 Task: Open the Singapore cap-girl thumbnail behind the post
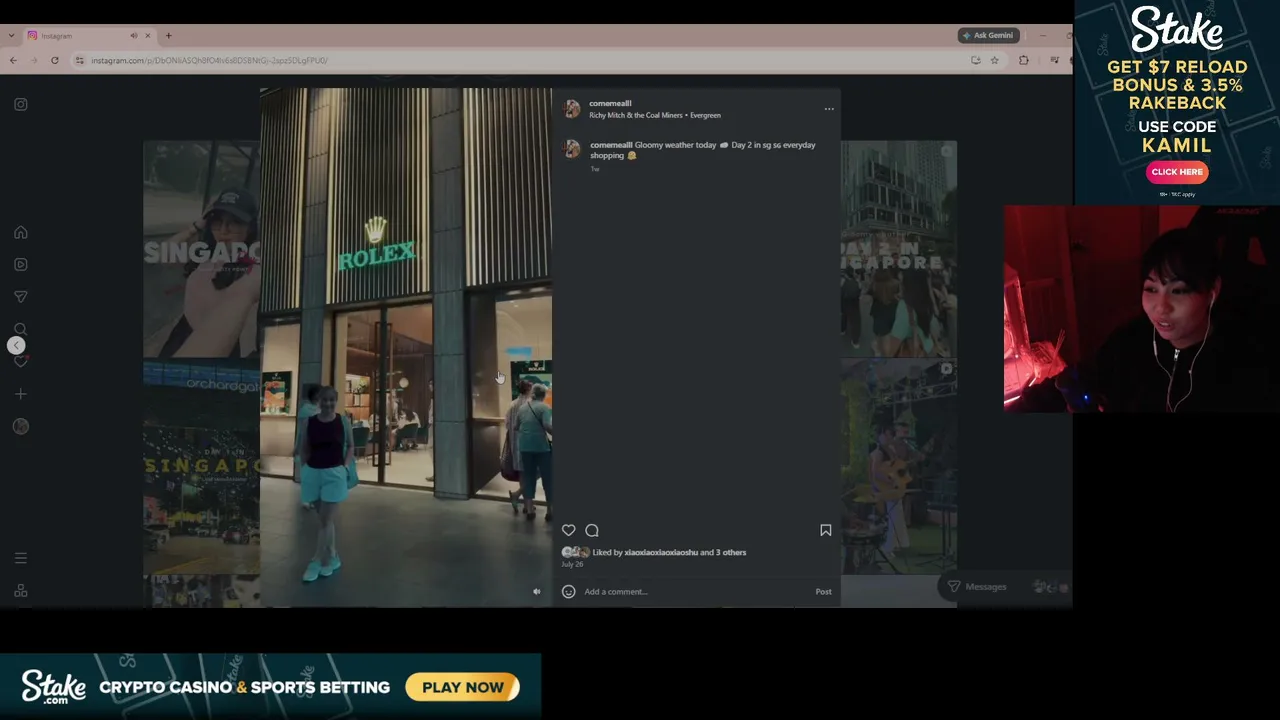coord(201,248)
